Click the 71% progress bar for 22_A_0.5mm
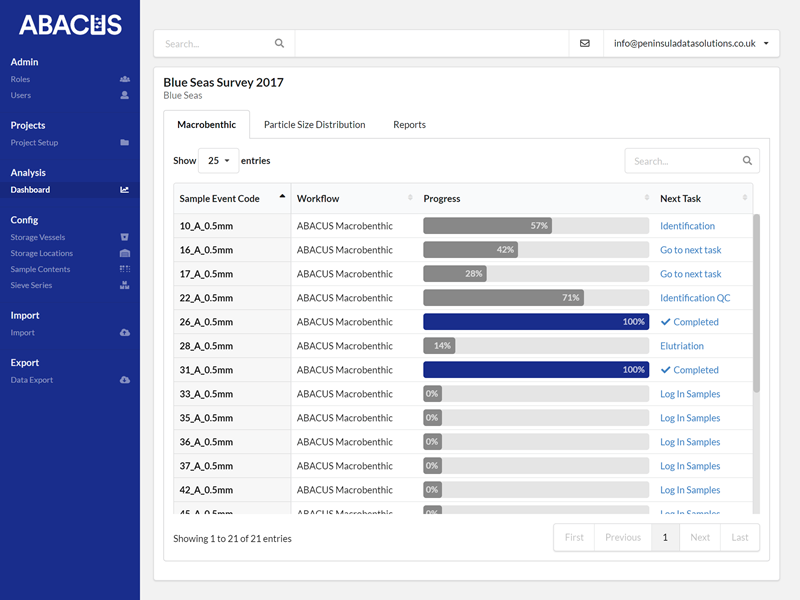 pyautogui.click(x=536, y=297)
